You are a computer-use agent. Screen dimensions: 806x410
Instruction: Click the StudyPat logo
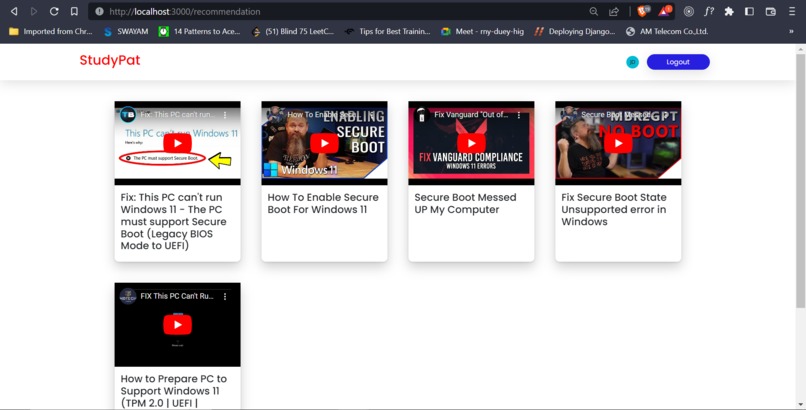coord(110,61)
